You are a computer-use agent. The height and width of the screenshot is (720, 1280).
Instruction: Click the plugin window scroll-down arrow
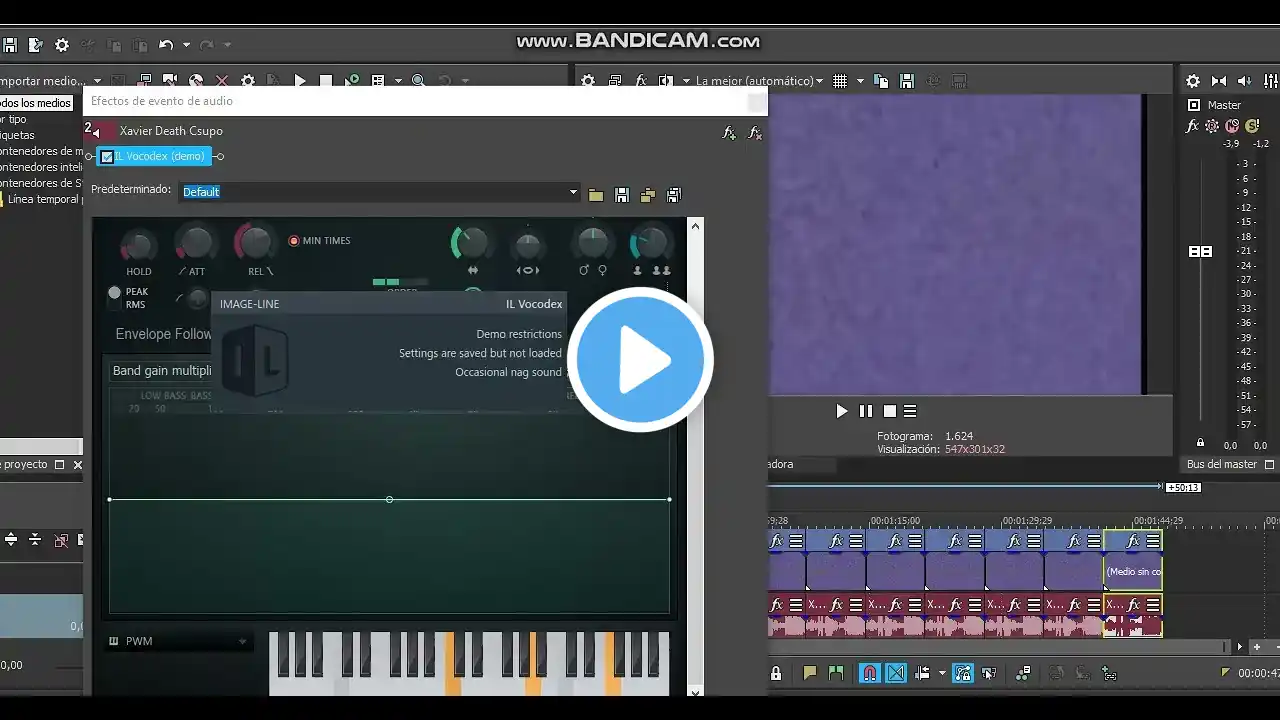click(x=695, y=690)
